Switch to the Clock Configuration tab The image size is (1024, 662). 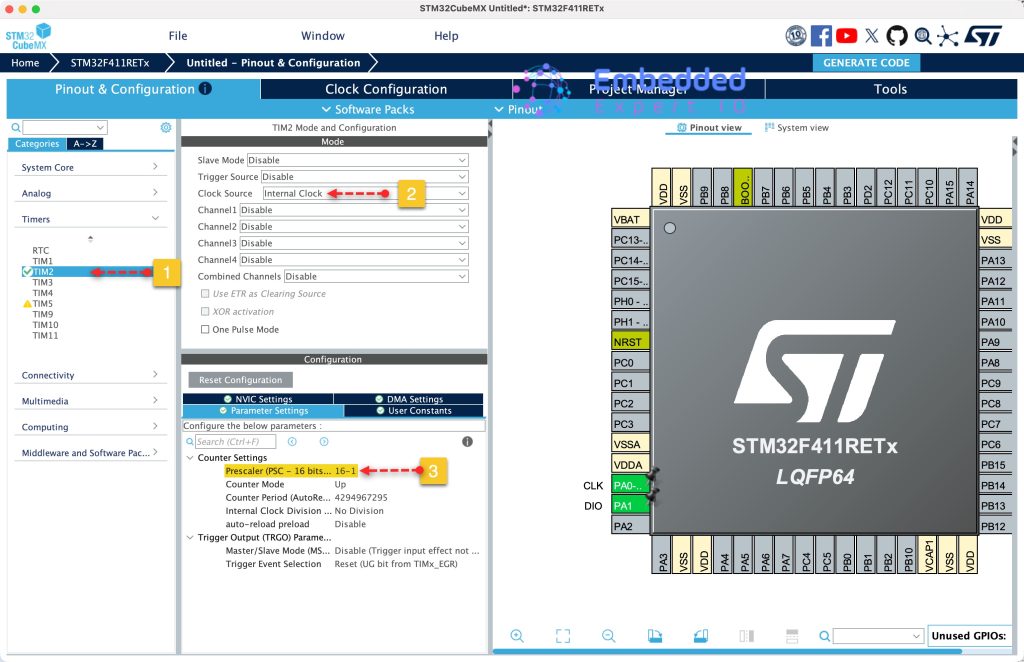pyautogui.click(x=386, y=89)
